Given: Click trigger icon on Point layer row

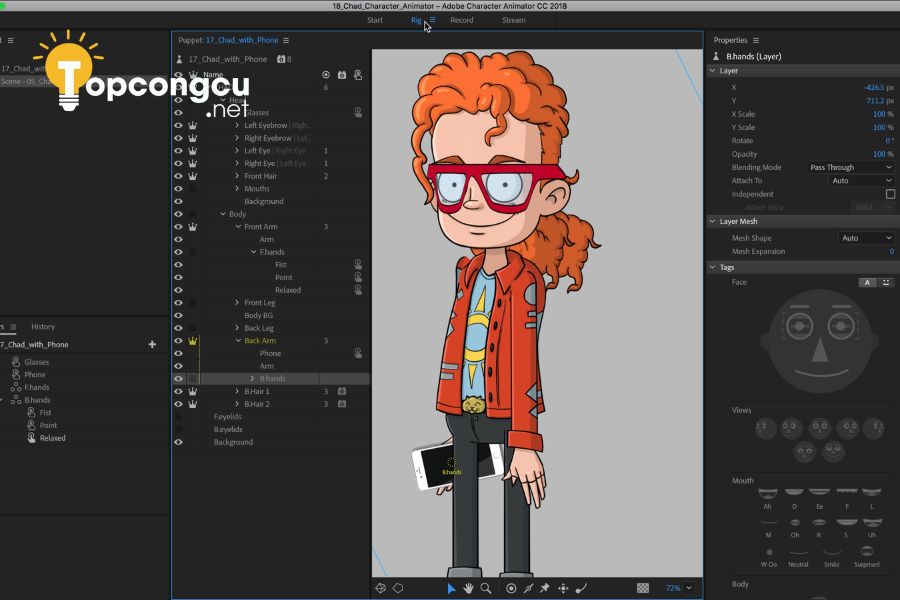Looking at the screenshot, I should click(358, 277).
